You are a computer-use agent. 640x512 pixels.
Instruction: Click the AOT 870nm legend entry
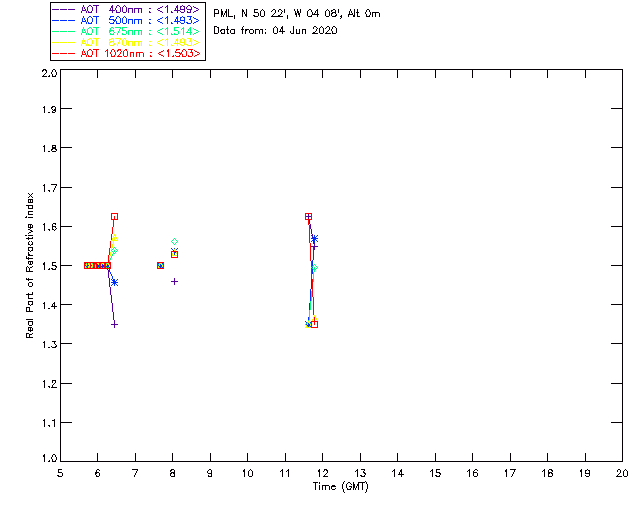pyautogui.click(x=126, y=42)
